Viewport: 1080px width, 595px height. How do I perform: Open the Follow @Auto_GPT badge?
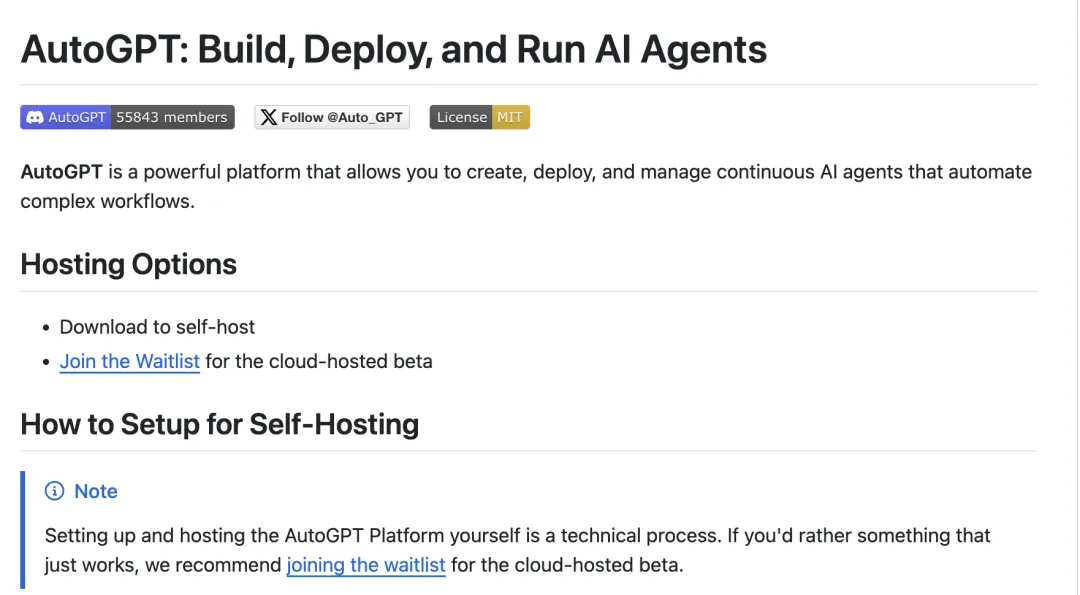tap(332, 117)
